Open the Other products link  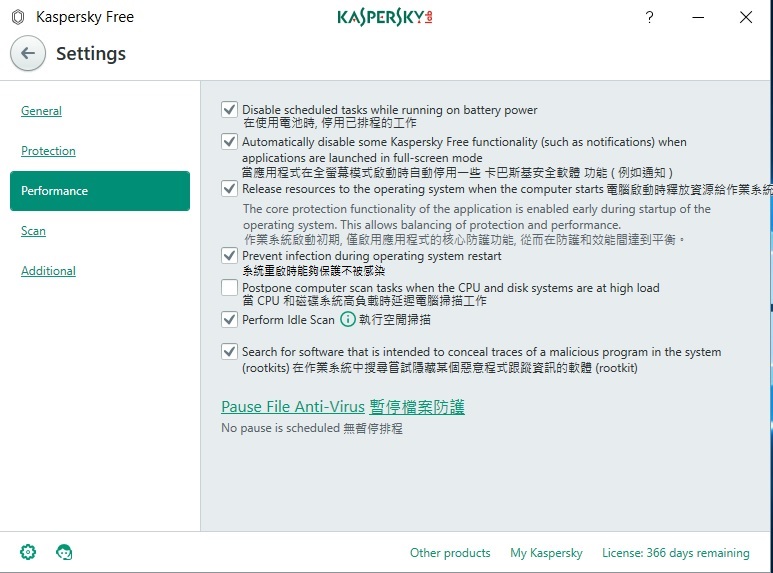coord(450,553)
